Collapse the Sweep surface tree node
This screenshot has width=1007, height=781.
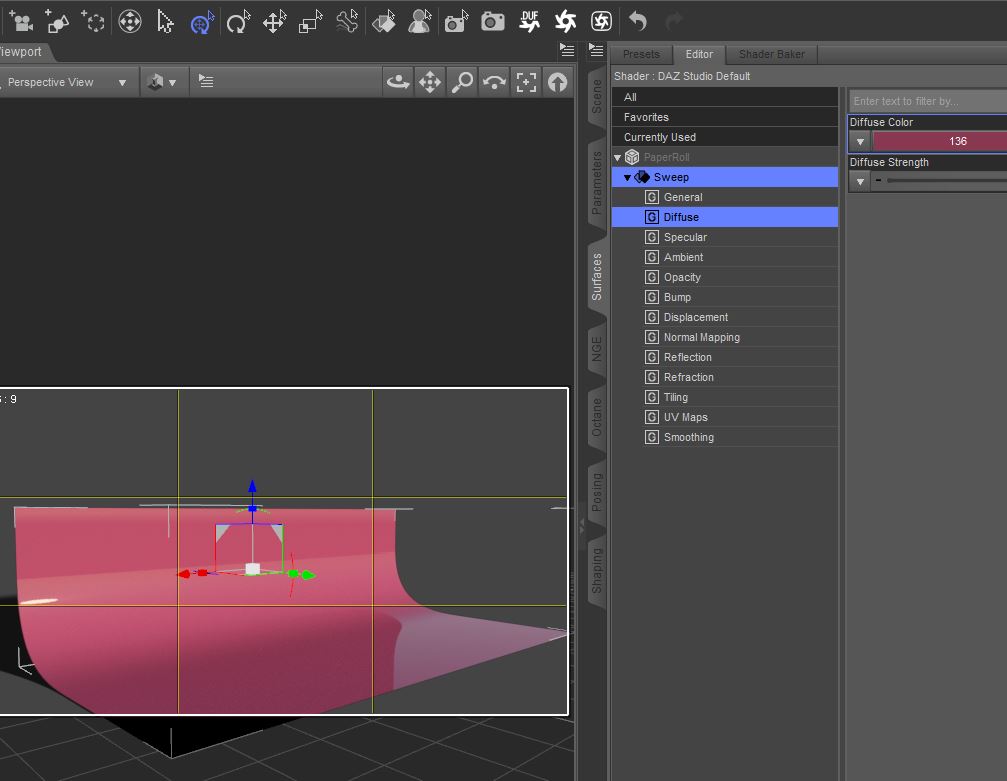pos(627,178)
